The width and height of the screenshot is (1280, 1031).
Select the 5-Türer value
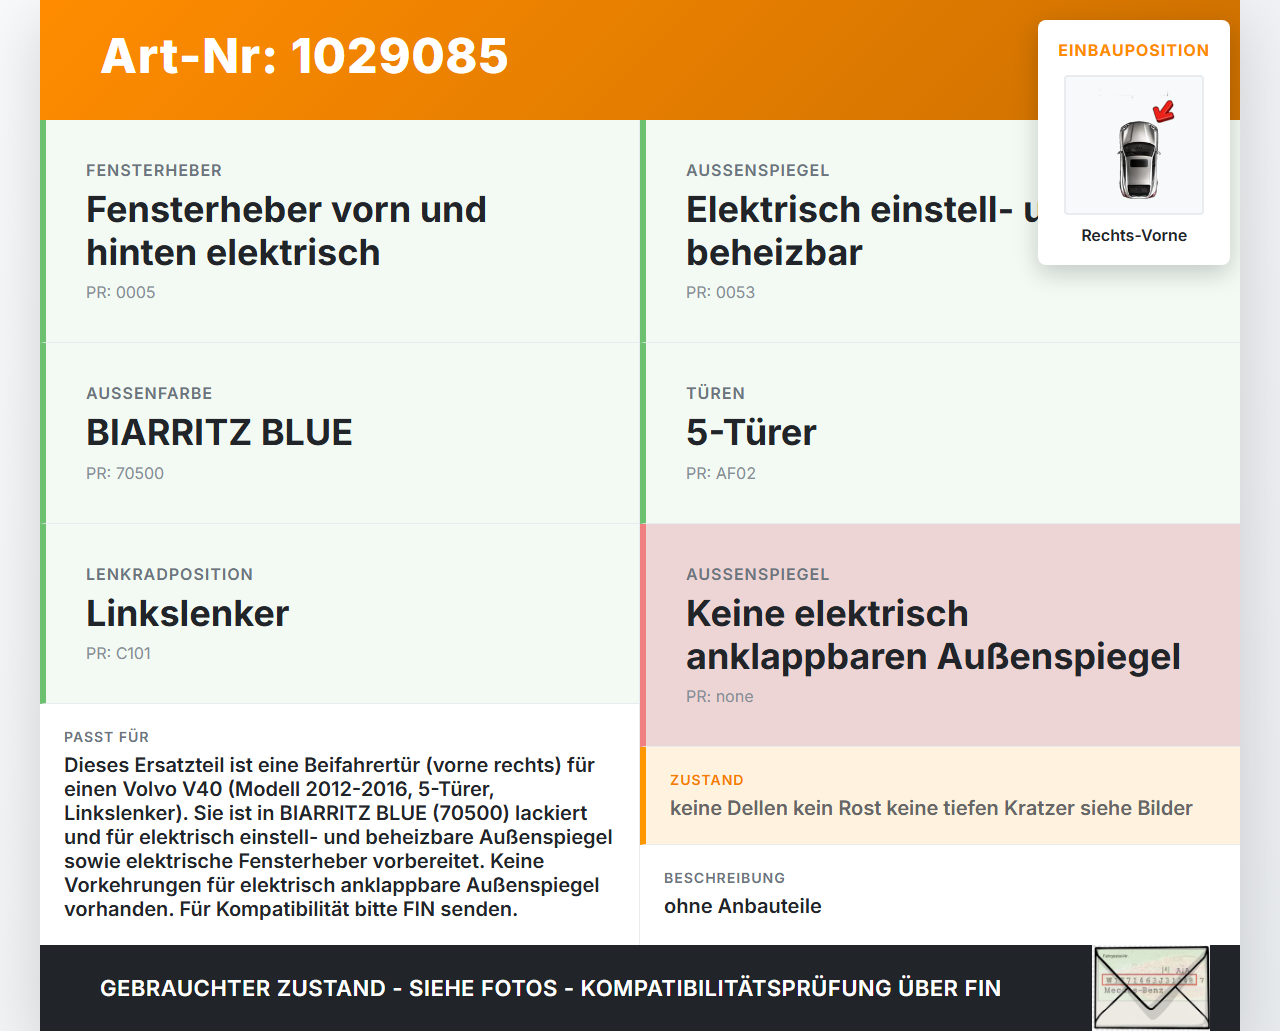751,432
